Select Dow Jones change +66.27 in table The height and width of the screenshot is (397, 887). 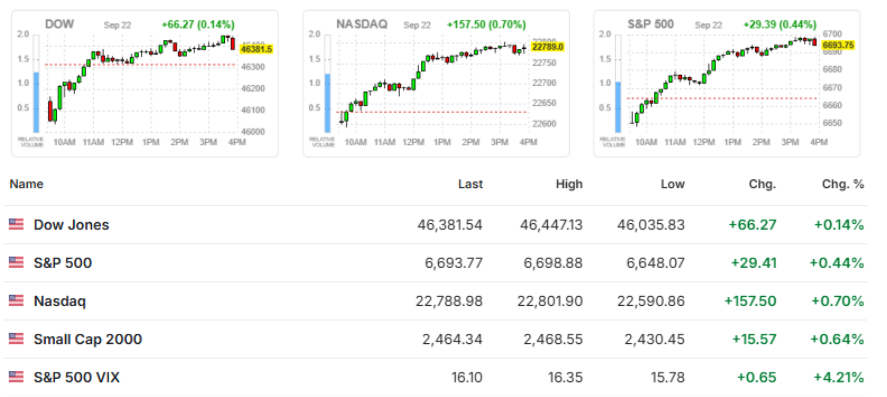[x=752, y=225]
